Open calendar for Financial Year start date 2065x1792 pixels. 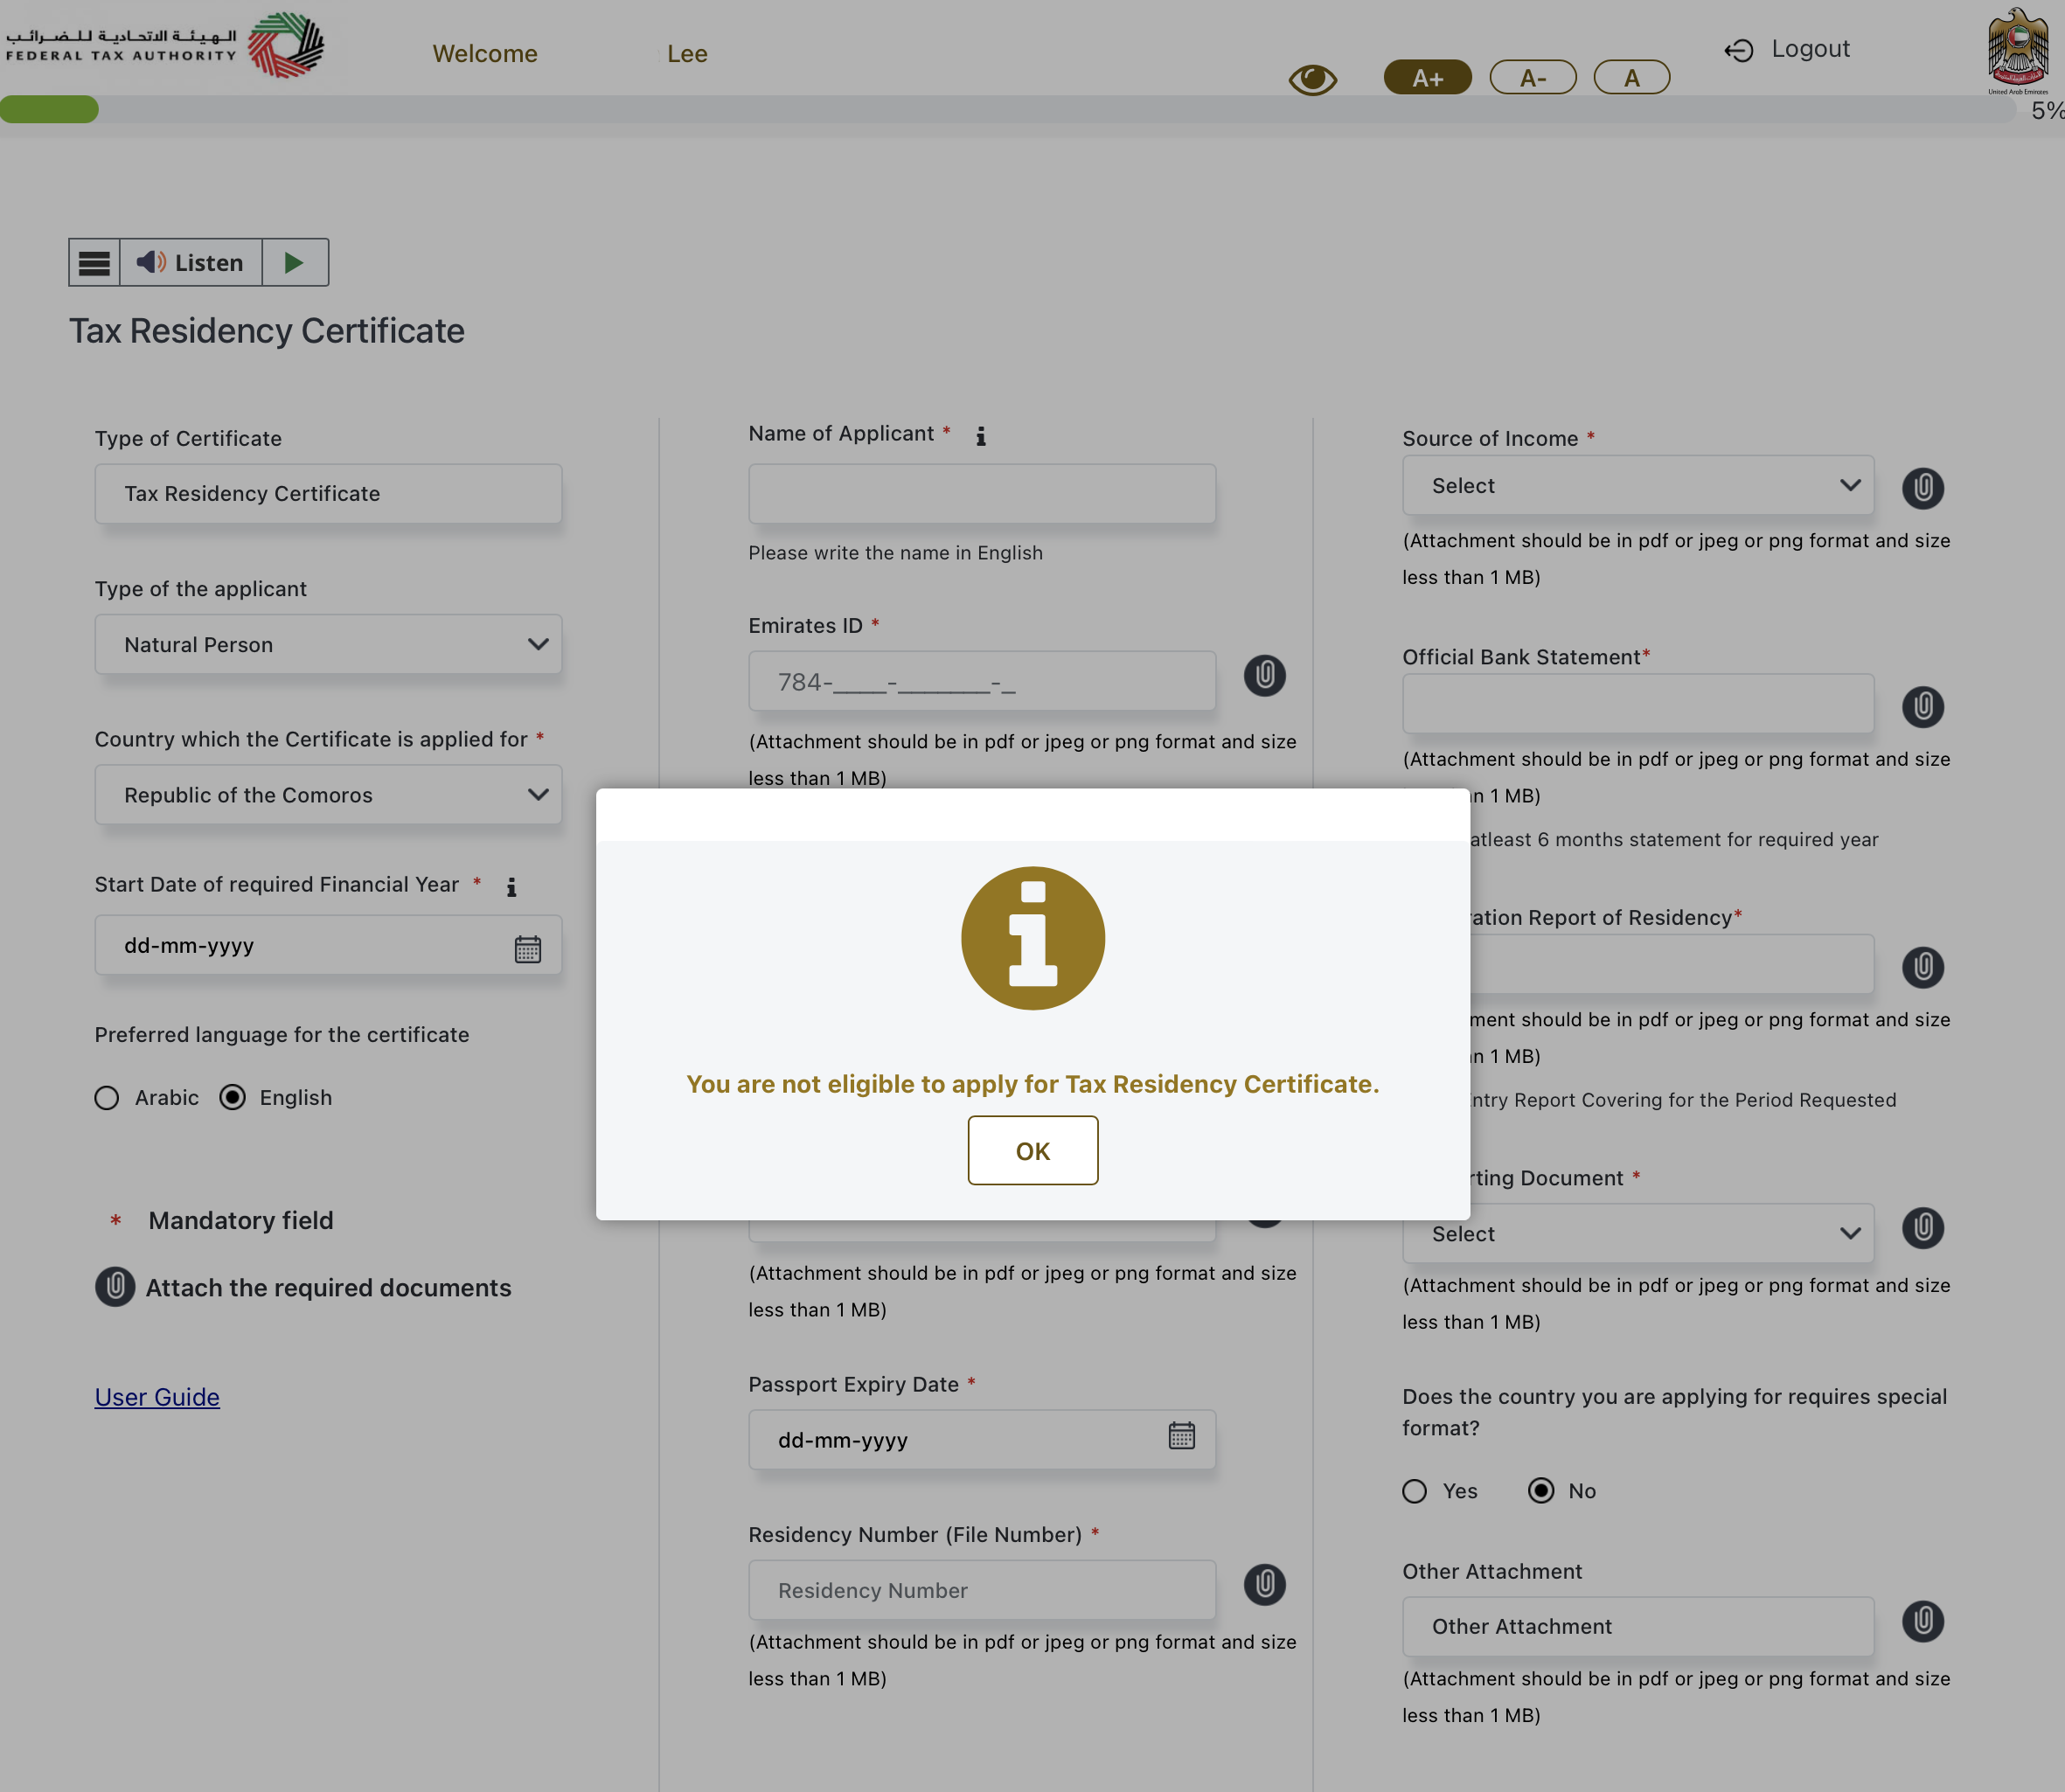point(527,948)
